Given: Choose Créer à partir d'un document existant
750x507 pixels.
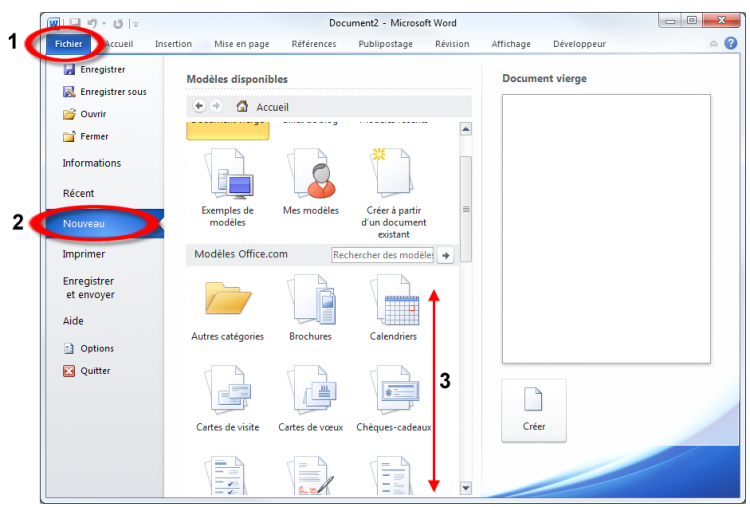Looking at the screenshot, I should [x=394, y=193].
